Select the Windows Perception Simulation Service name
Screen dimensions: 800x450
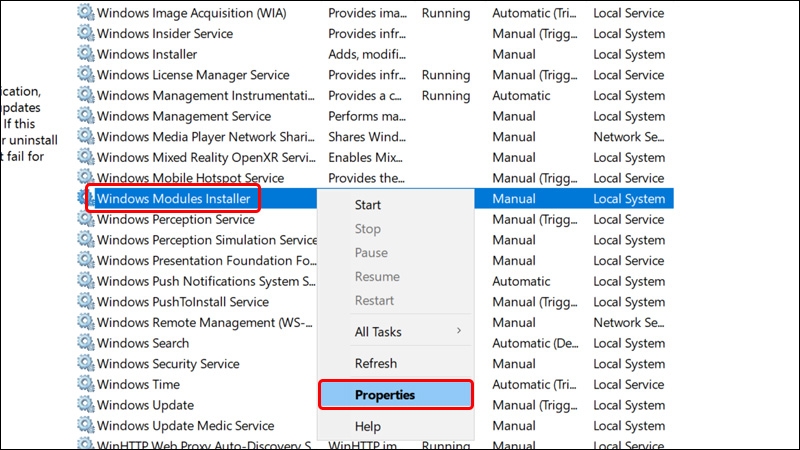coord(207,240)
